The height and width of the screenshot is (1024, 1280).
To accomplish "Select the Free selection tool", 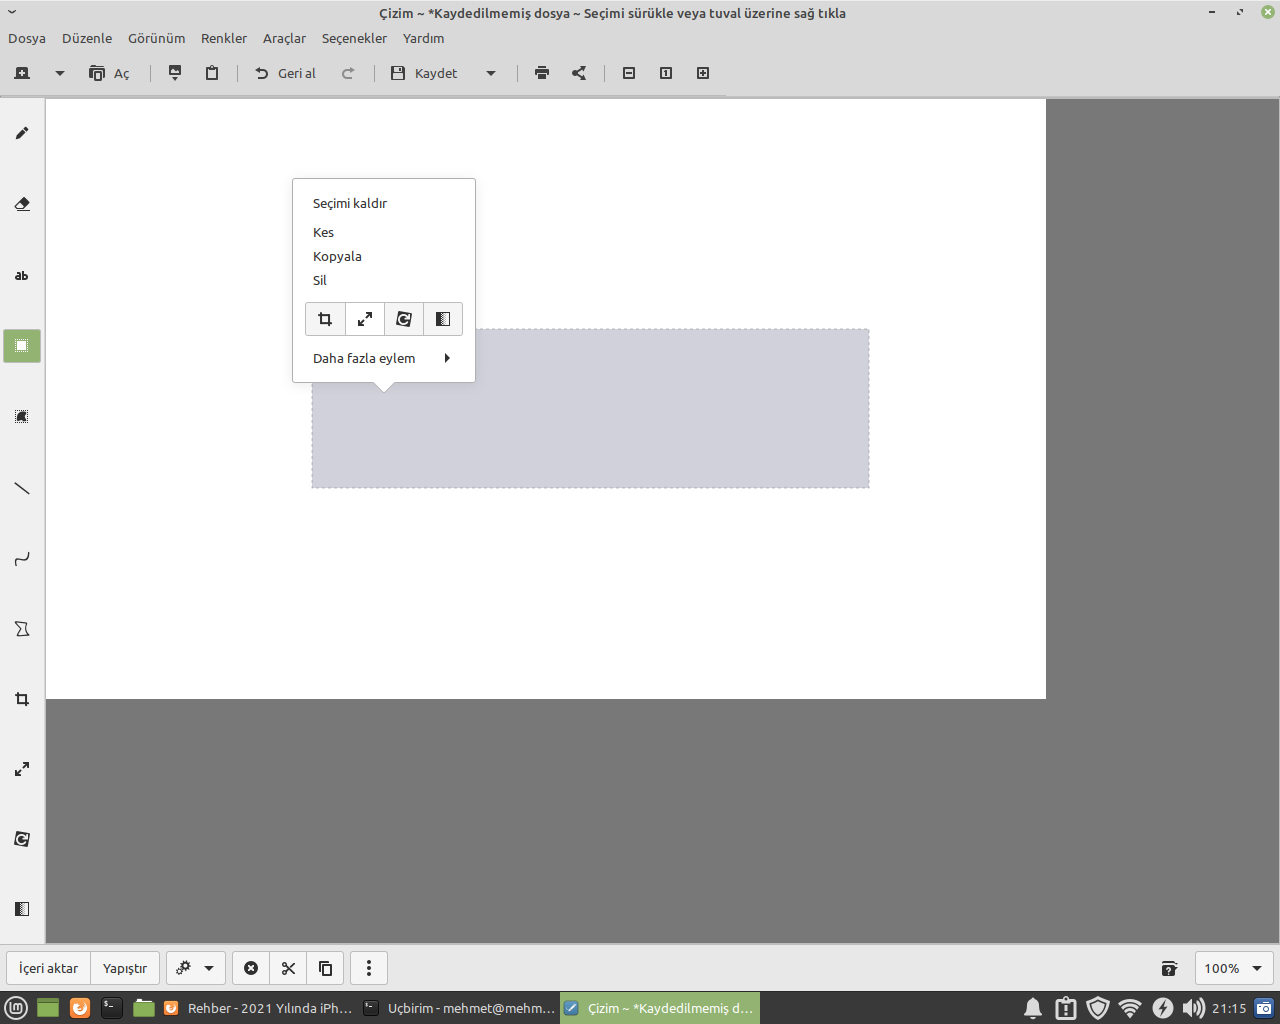I will [x=22, y=416].
